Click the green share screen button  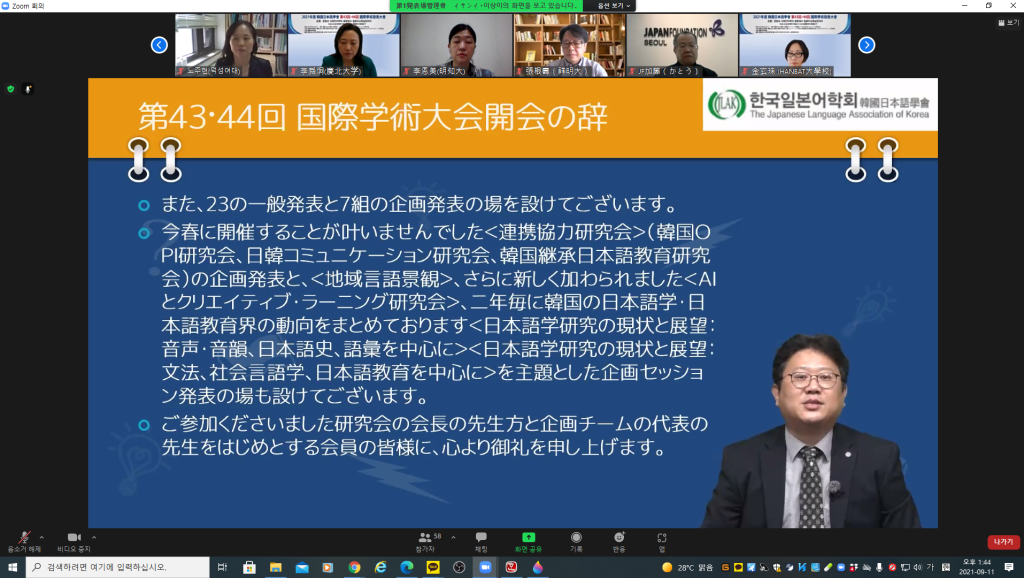pos(528,540)
